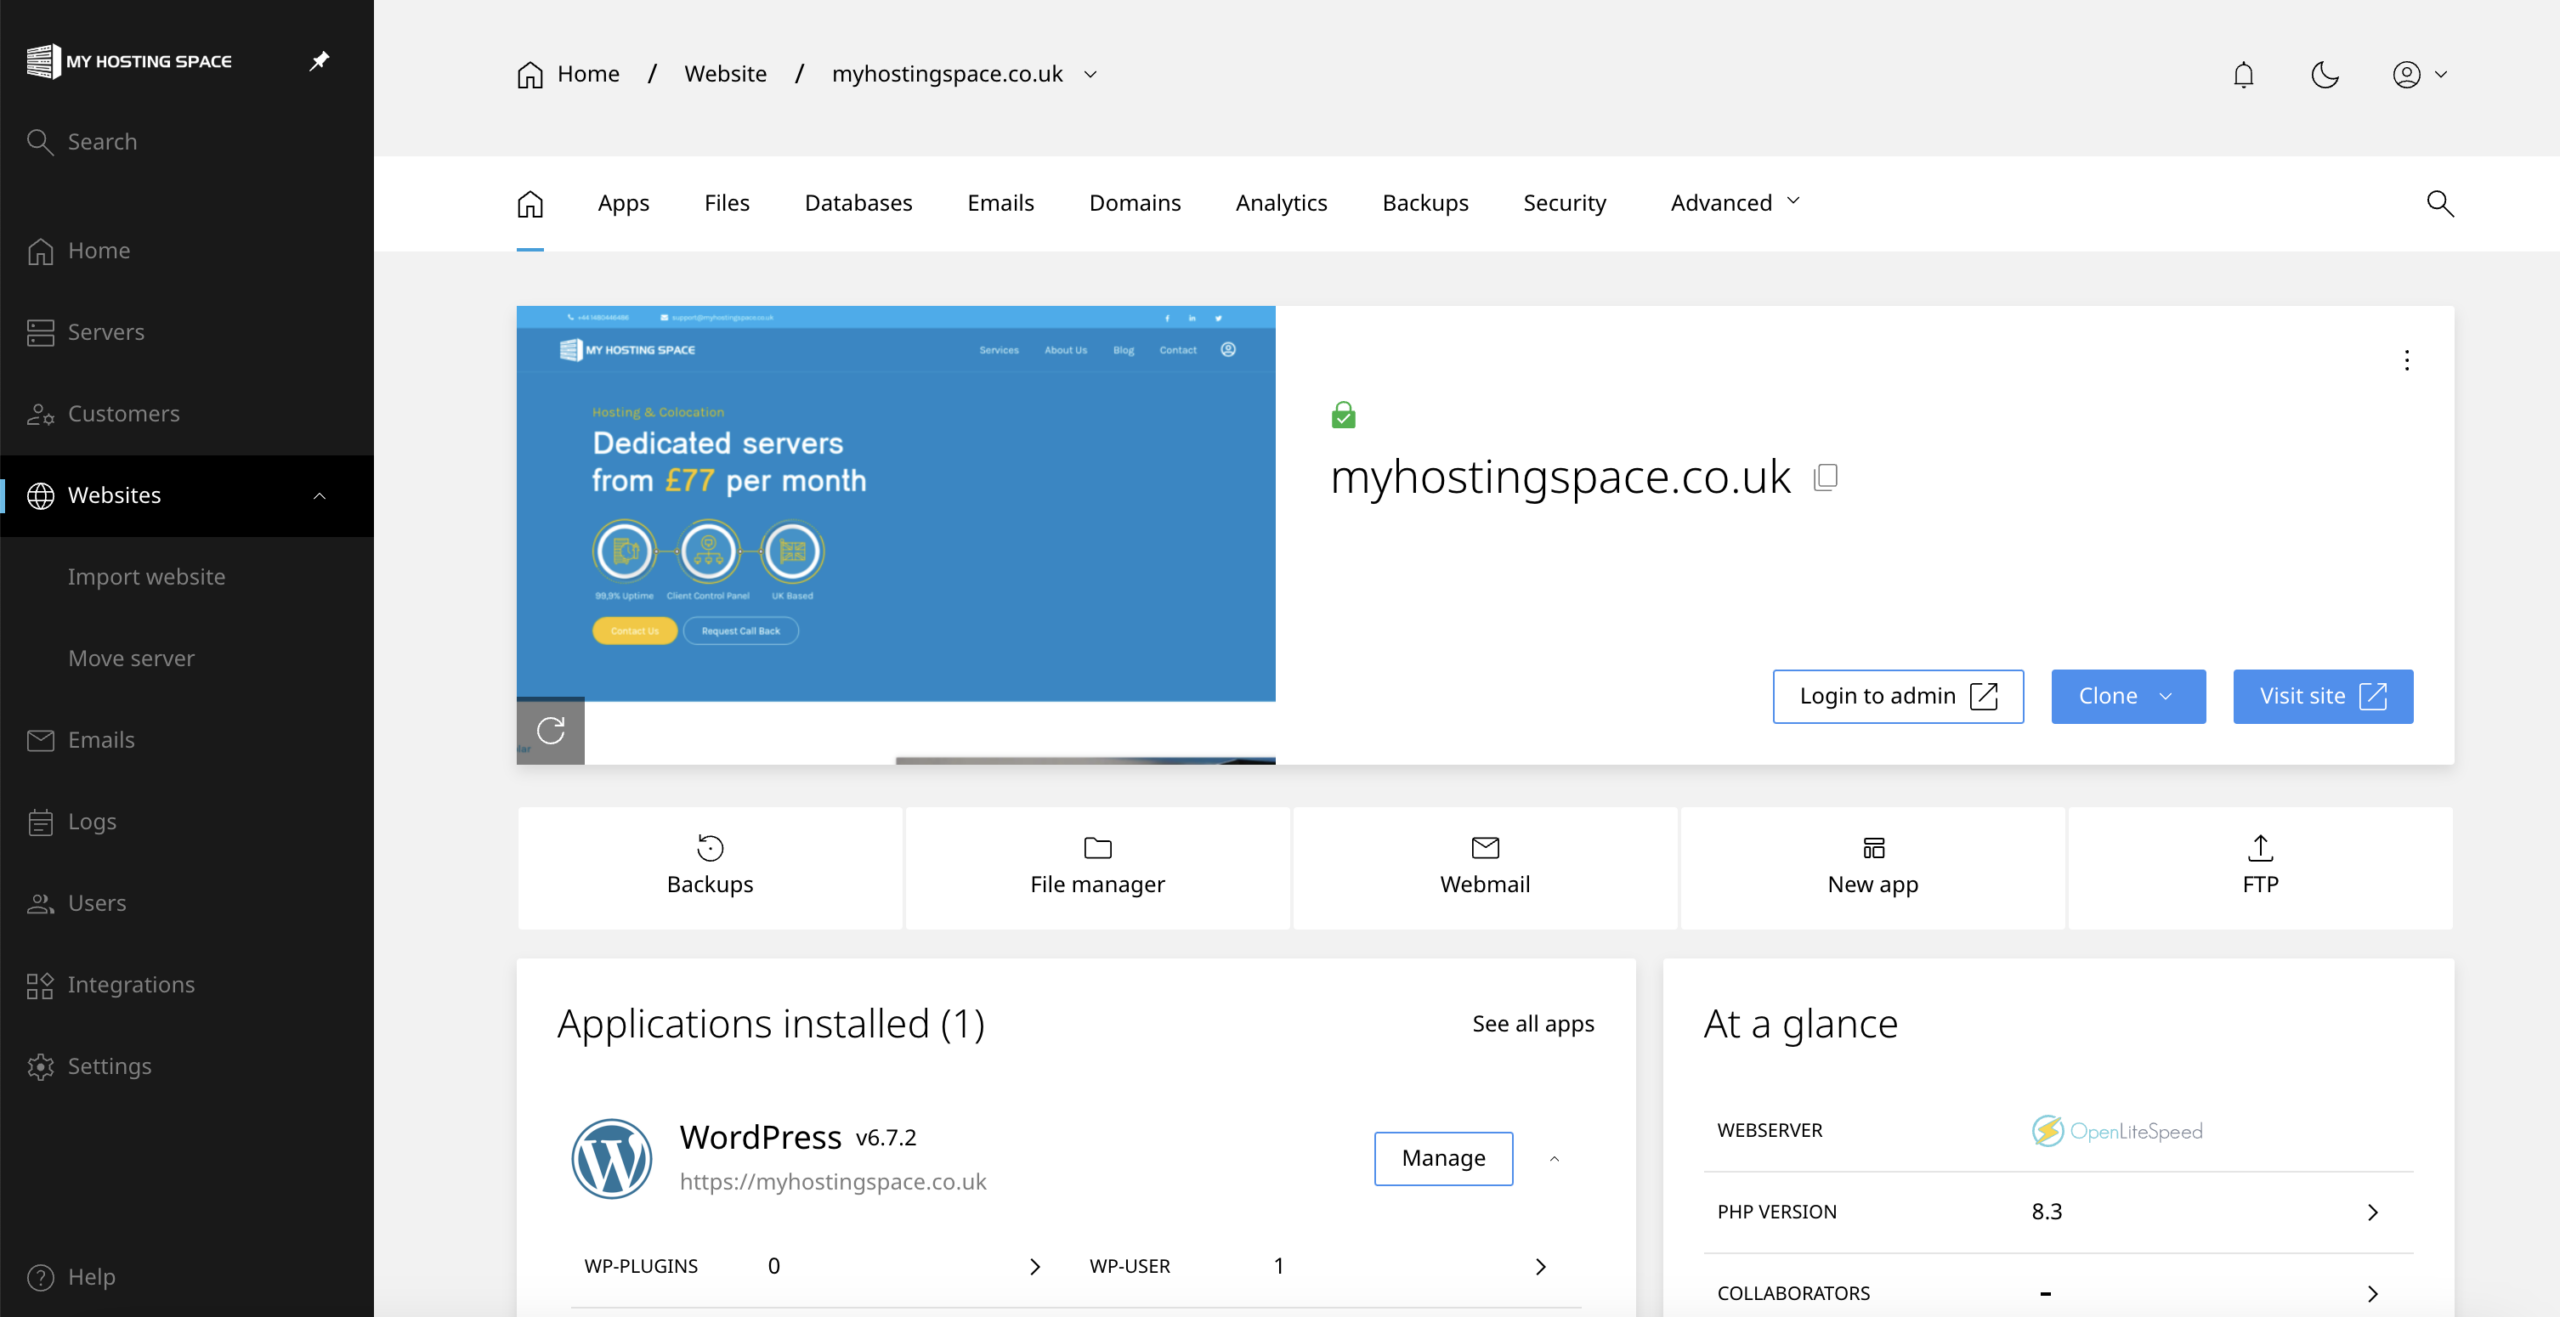Viewport: 2560px width, 1317px height.
Task: Open the Webmail shortcut card
Action: pyautogui.click(x=1485, y=868)
